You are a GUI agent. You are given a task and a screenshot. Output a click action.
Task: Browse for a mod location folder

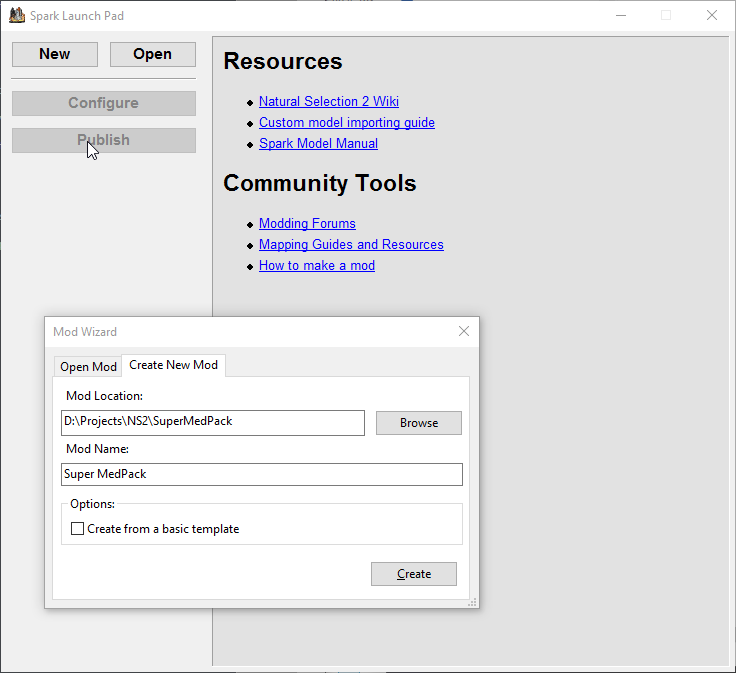(x=419, y=423)
